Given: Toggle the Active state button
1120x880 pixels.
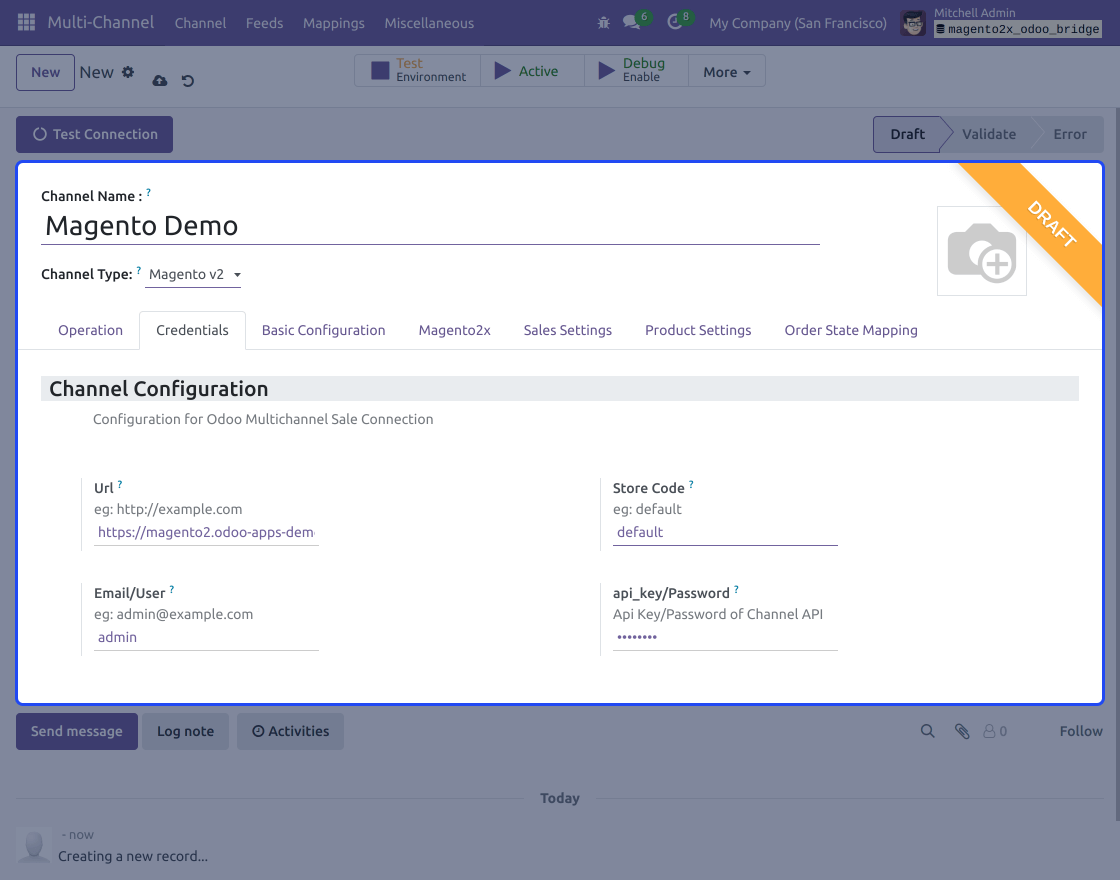Looking at the screenshot, I should 532,71.
